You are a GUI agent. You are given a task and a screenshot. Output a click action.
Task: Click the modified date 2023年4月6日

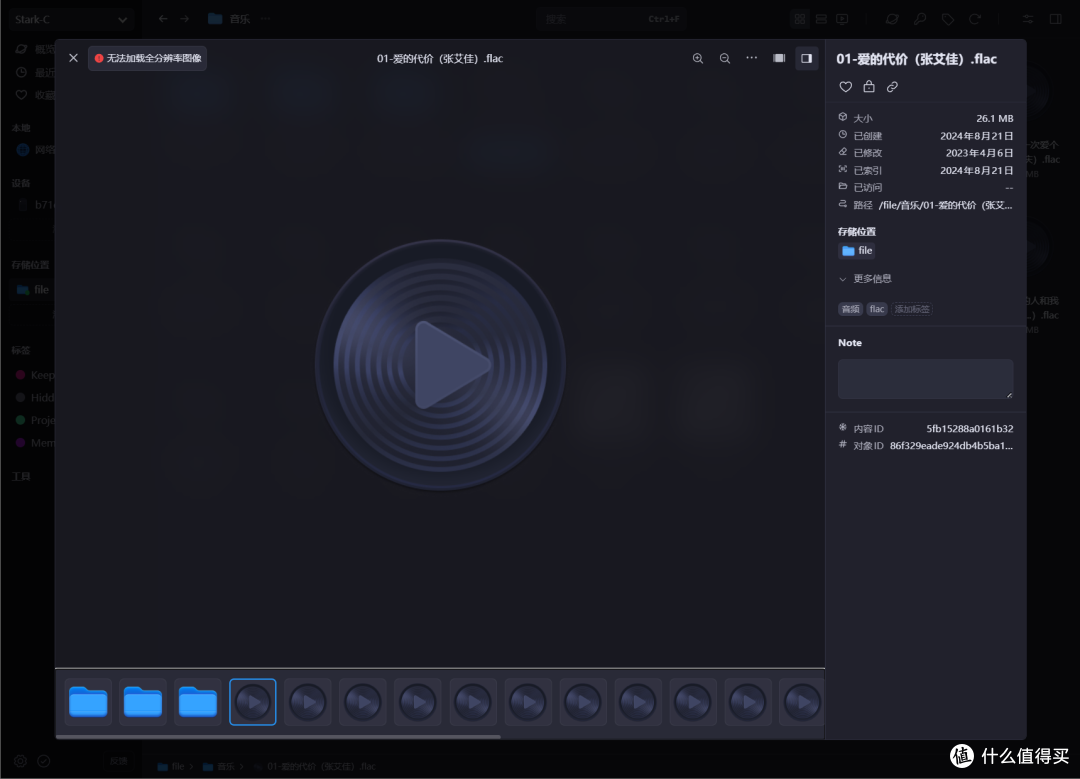tap(979, 153)
